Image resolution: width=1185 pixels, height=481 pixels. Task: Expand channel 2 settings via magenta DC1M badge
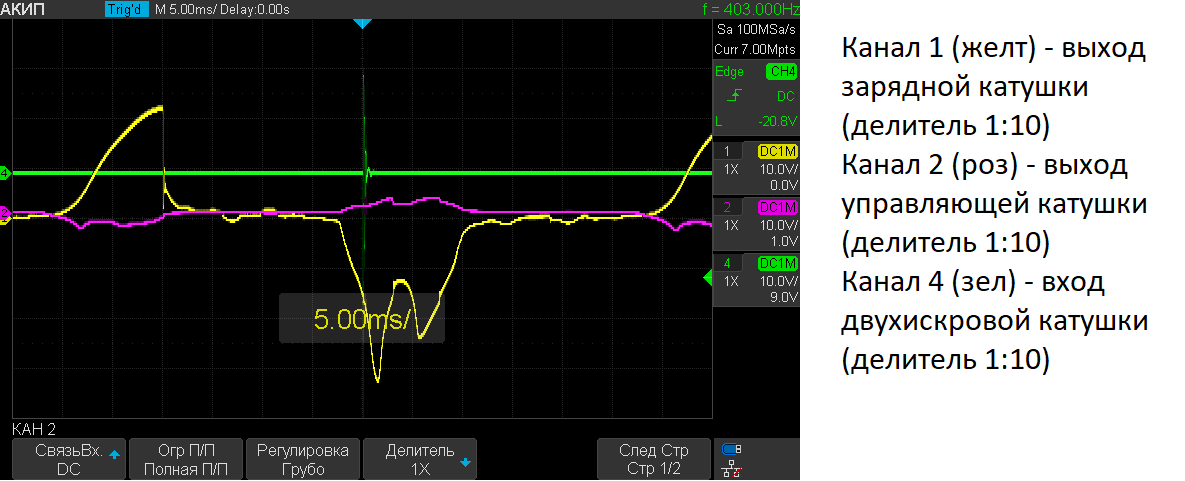(778, 207)
